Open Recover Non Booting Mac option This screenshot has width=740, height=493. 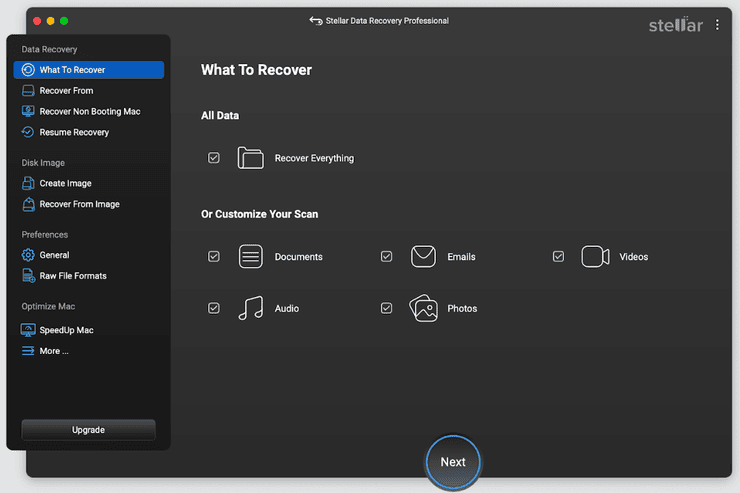click(x=89, y=111)
